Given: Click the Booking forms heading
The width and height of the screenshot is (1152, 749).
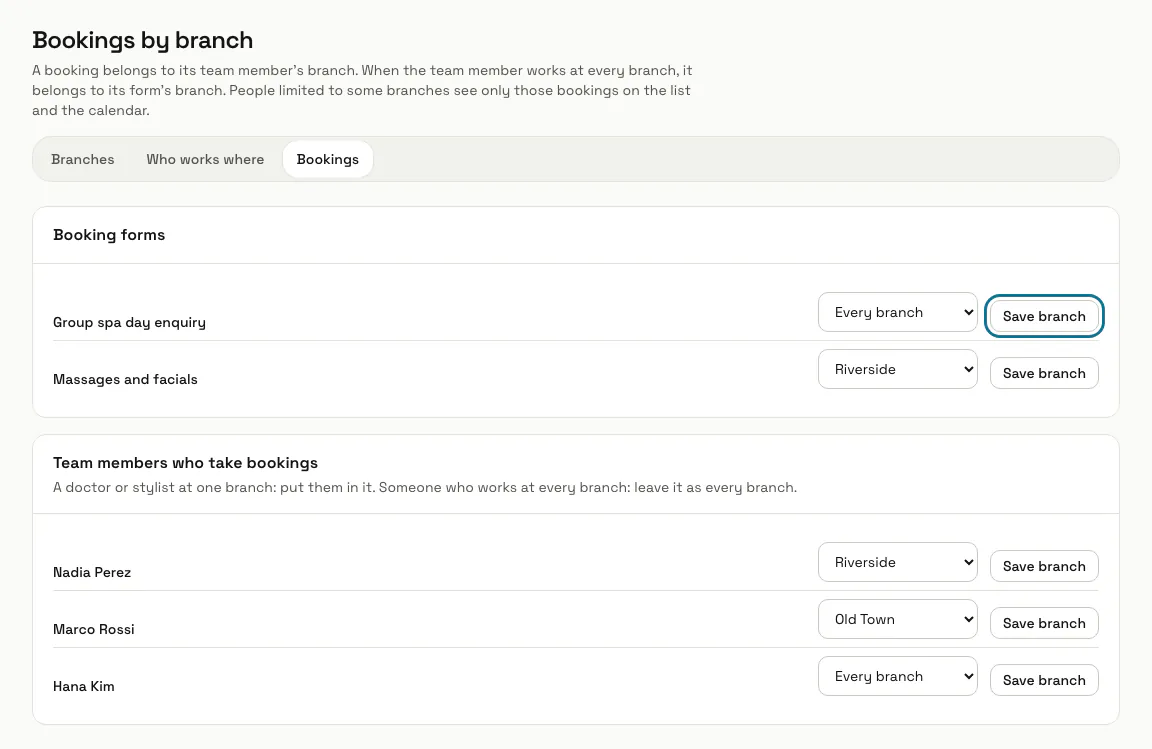Looking at the screenshot, I should (x=109, y=235).
